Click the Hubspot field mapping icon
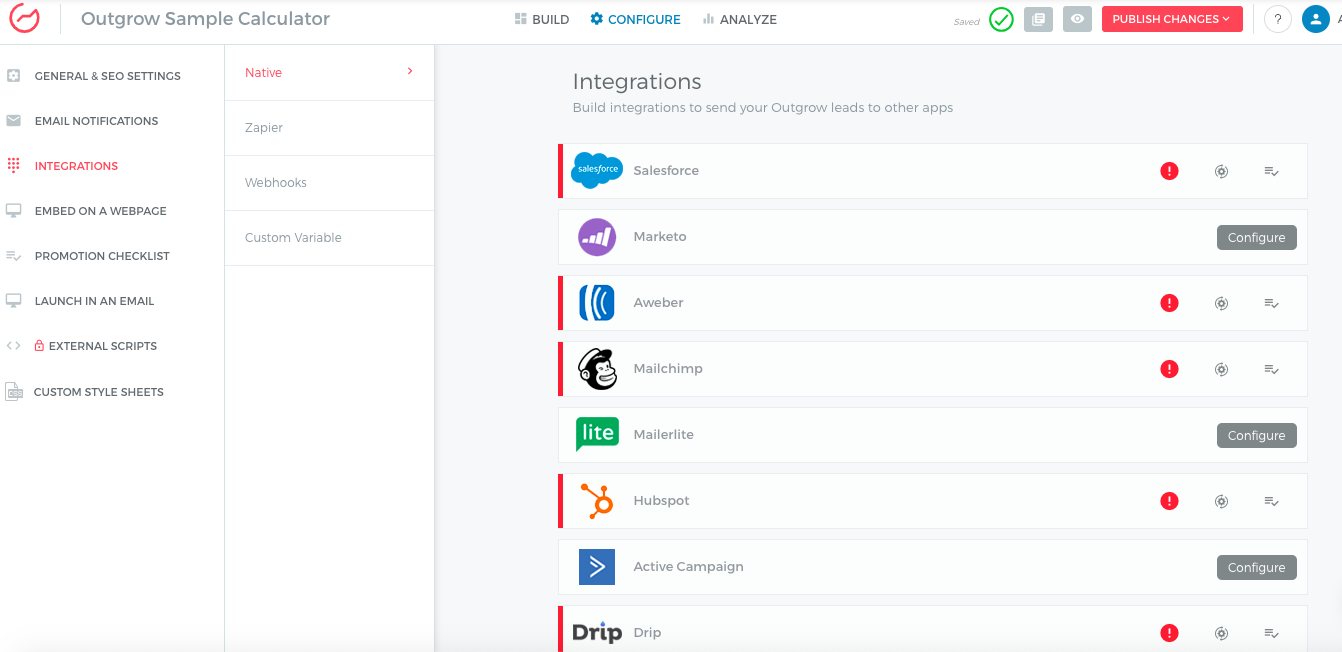Screen dimensions: 1342x652 pos(1272,501)
